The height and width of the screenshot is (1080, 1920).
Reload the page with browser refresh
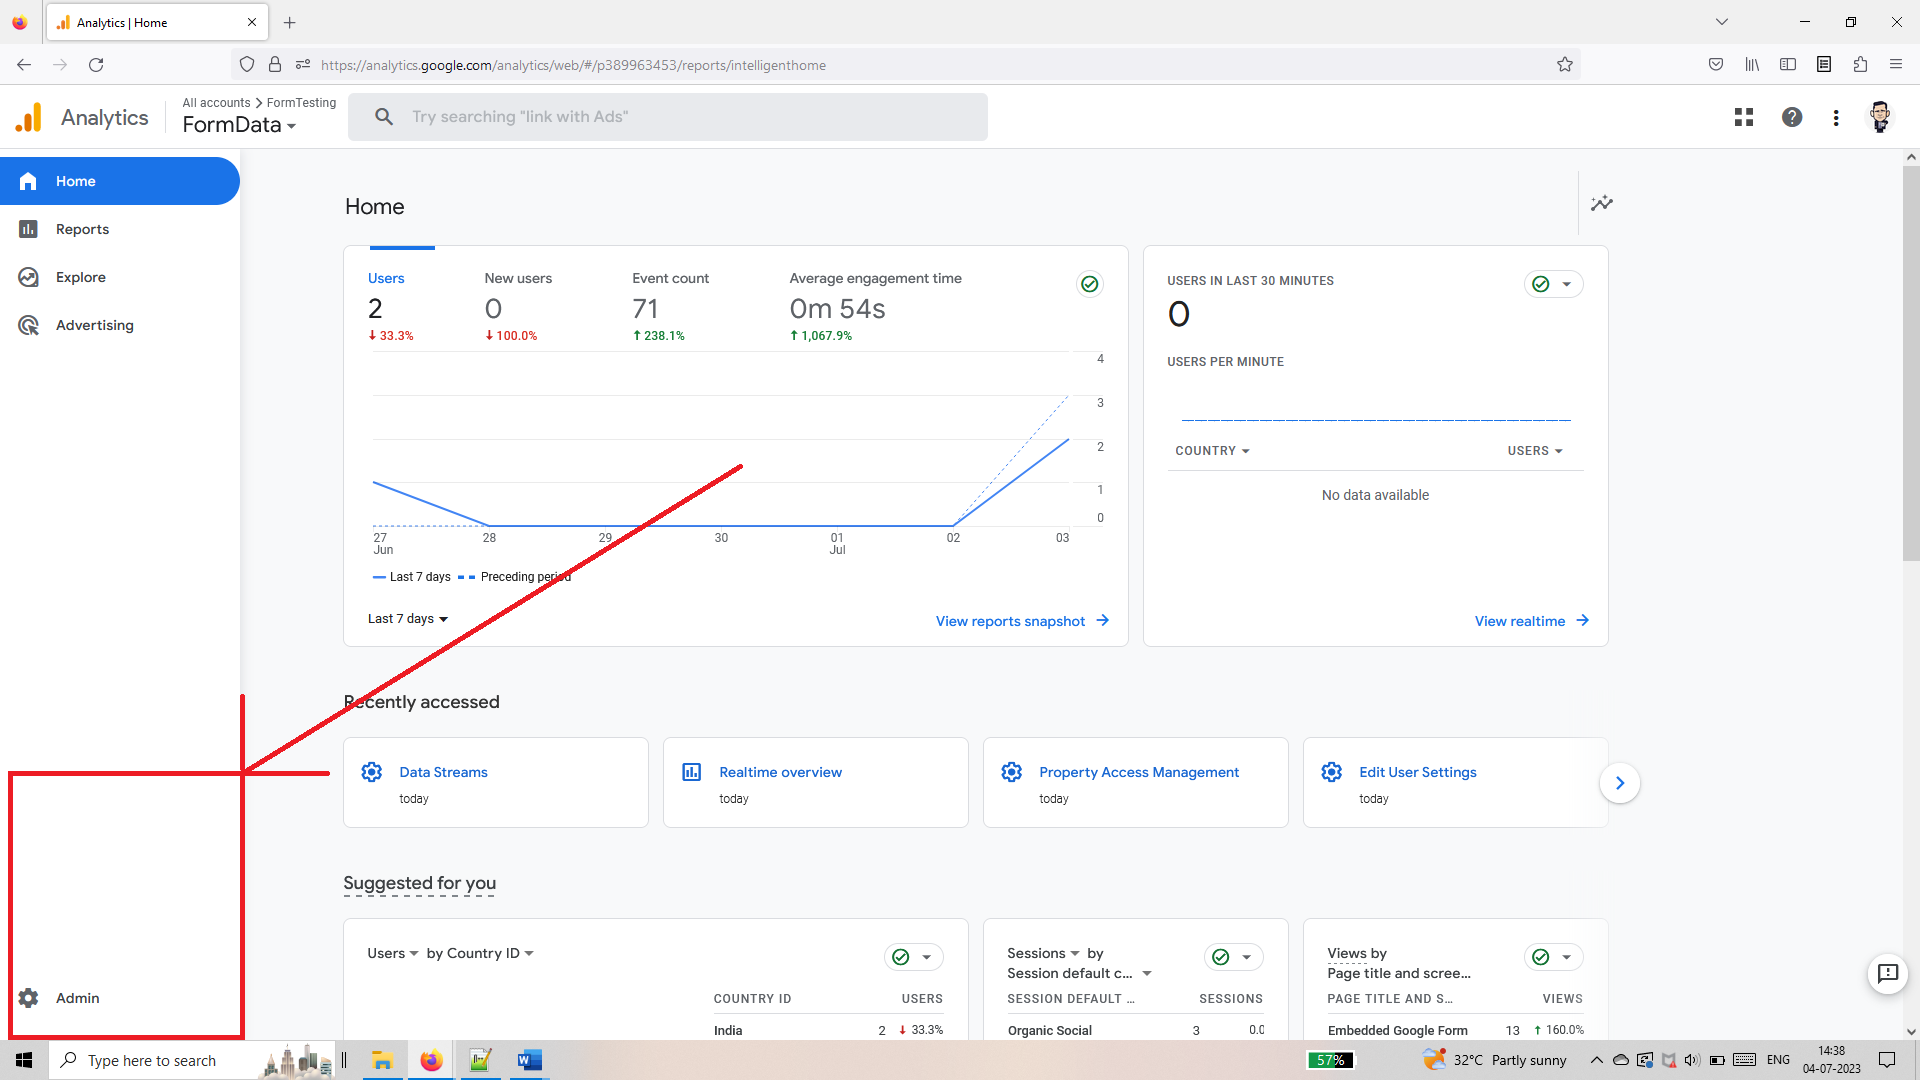pyautogui.click(x=96, y=65)
